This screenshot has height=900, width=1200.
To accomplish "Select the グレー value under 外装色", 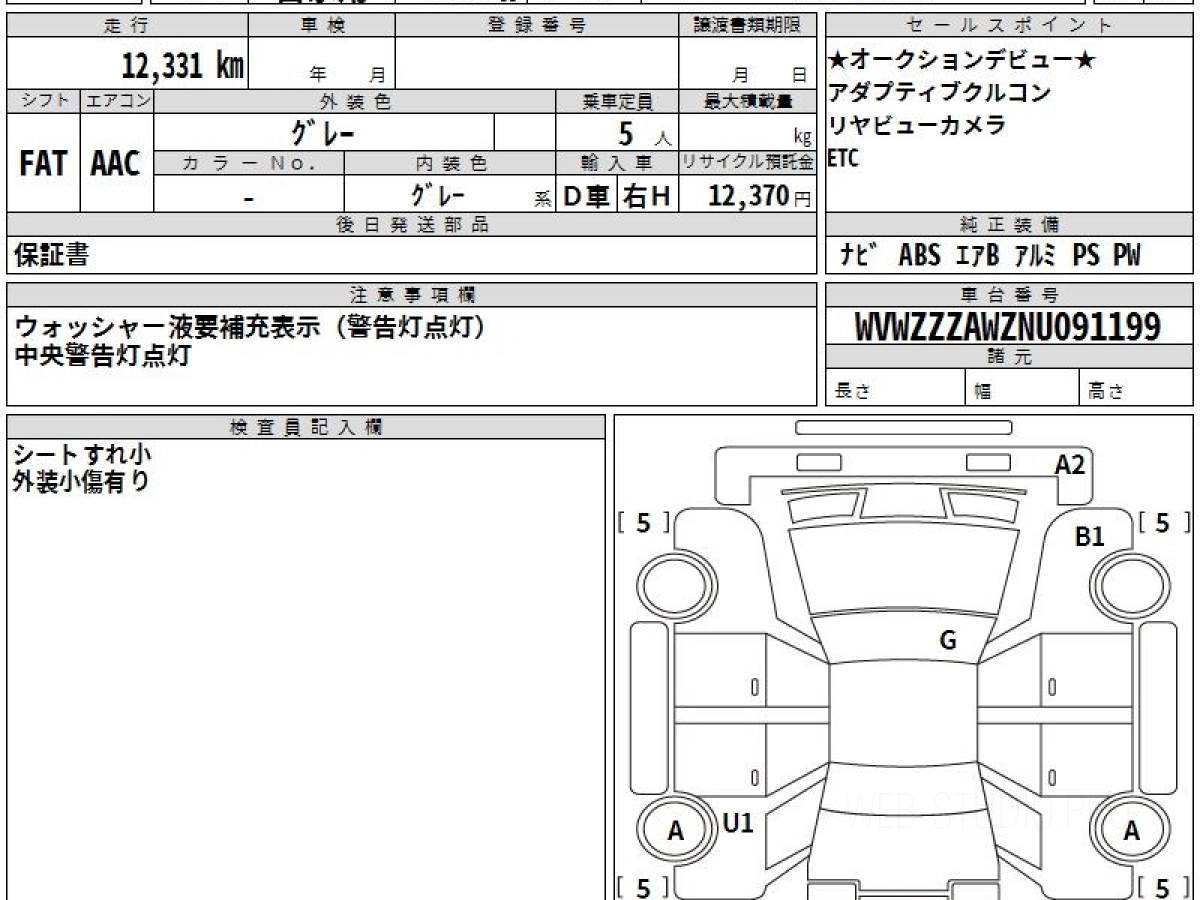I will [324, 132].
